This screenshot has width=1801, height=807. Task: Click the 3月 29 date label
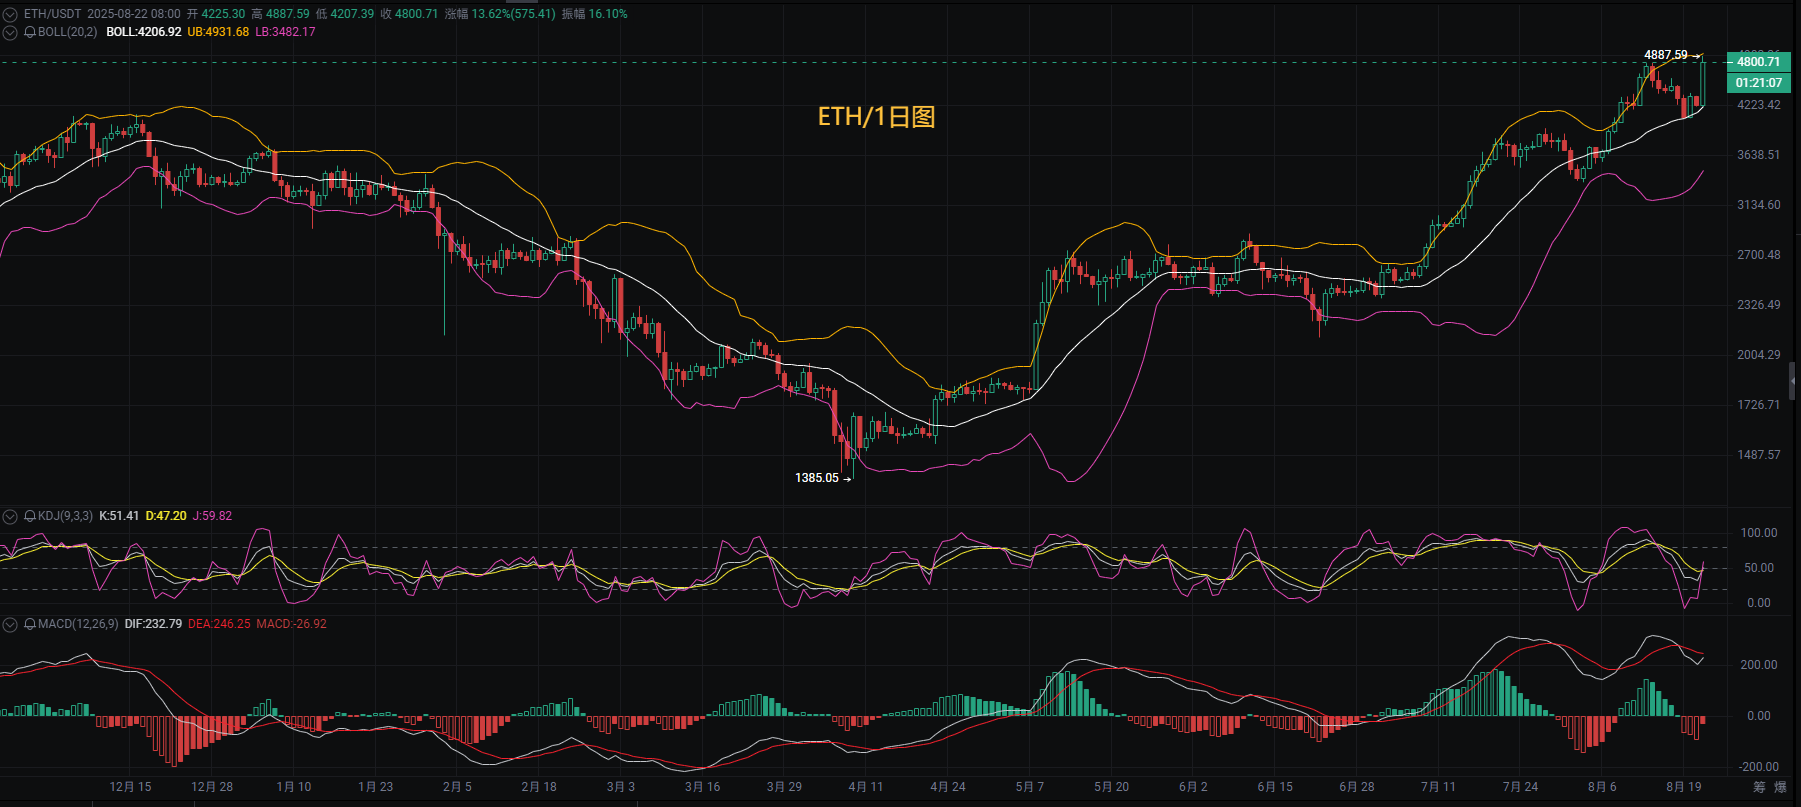coord(784,787)
